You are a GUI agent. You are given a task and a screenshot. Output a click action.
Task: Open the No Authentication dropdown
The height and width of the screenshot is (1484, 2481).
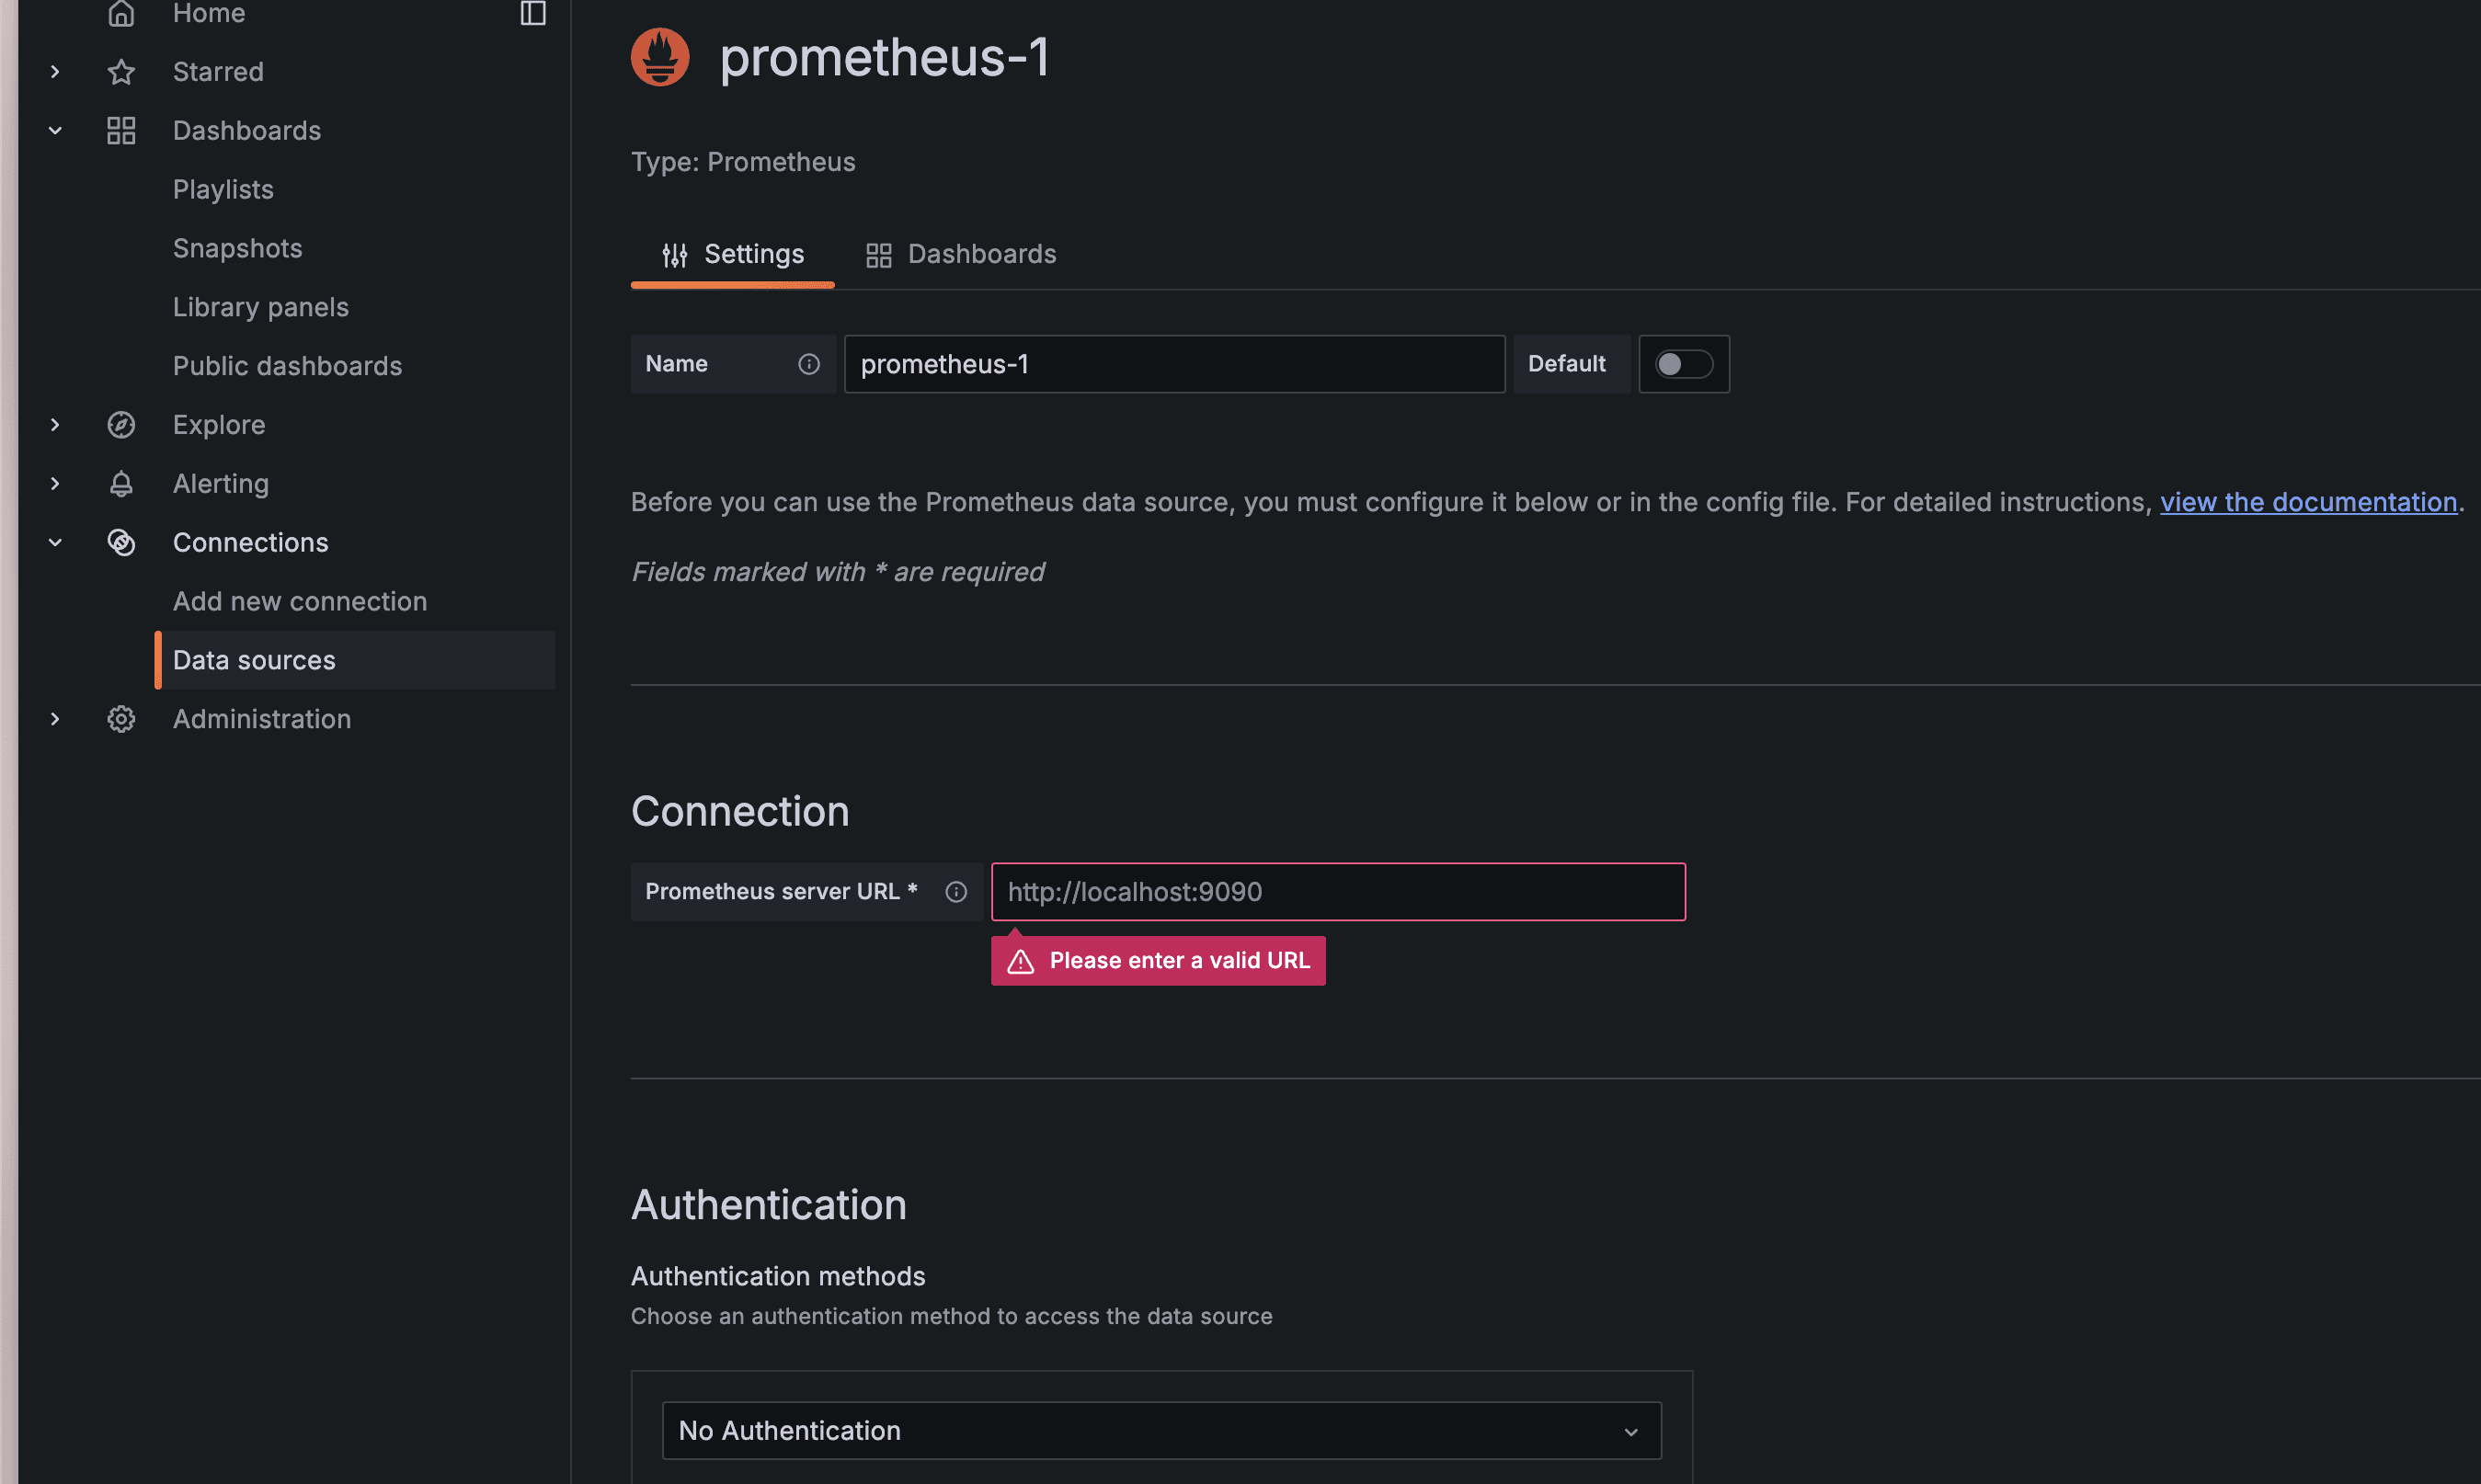point(1161,1431)
